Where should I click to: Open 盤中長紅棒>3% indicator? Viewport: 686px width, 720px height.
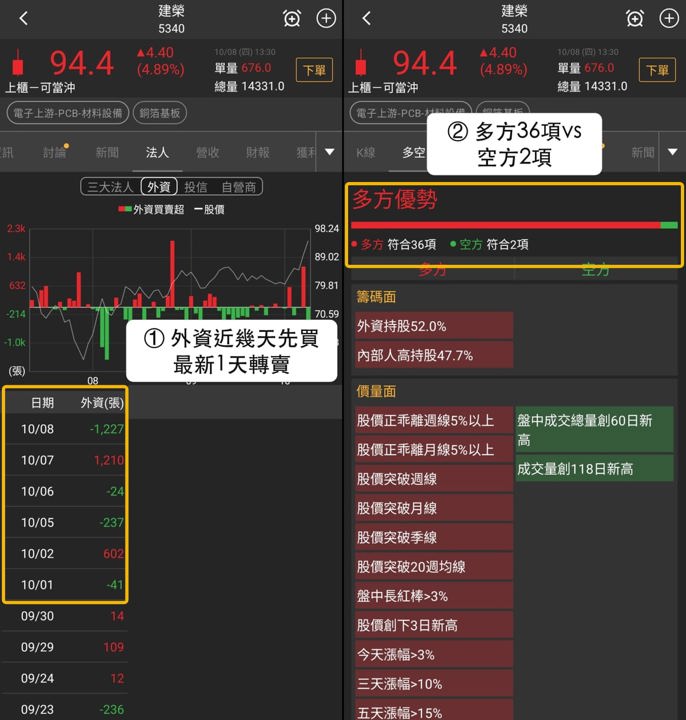pyautogui.click(x=433, y=596)
